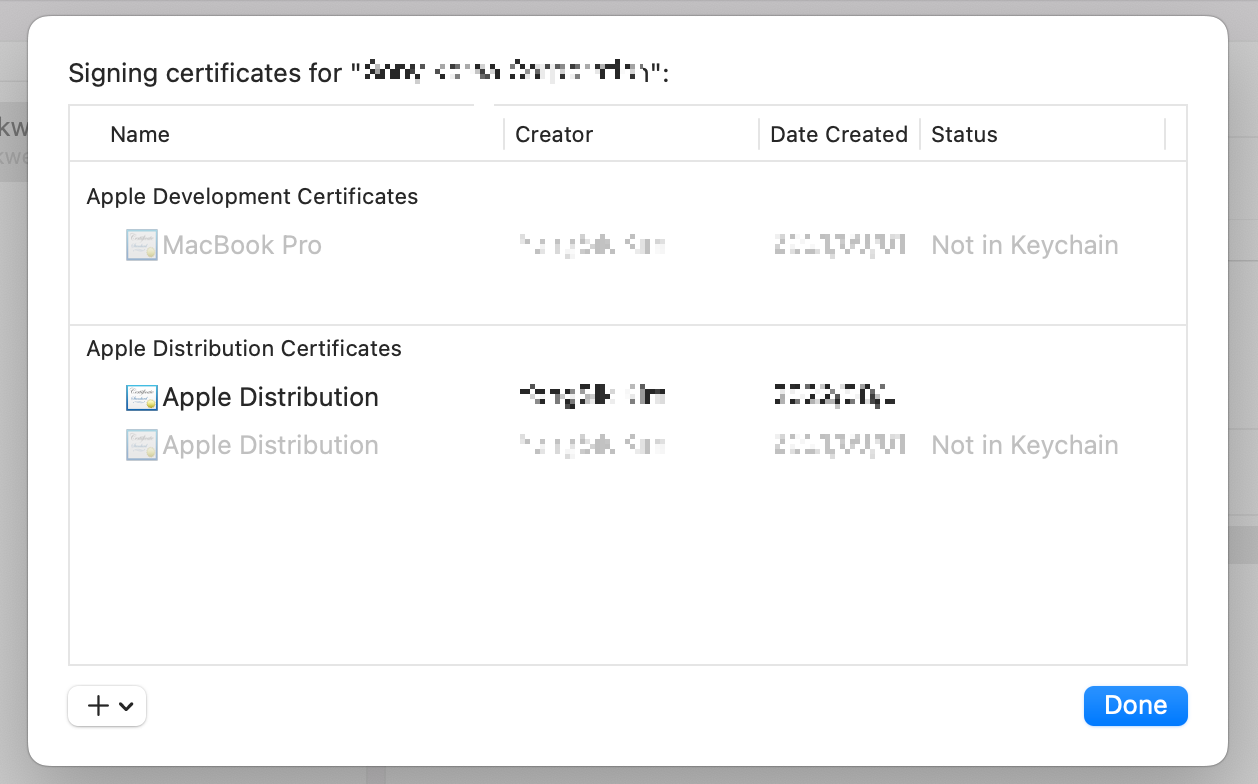Click the Done button
1258x784 pixels.
tap(1135, 705)
